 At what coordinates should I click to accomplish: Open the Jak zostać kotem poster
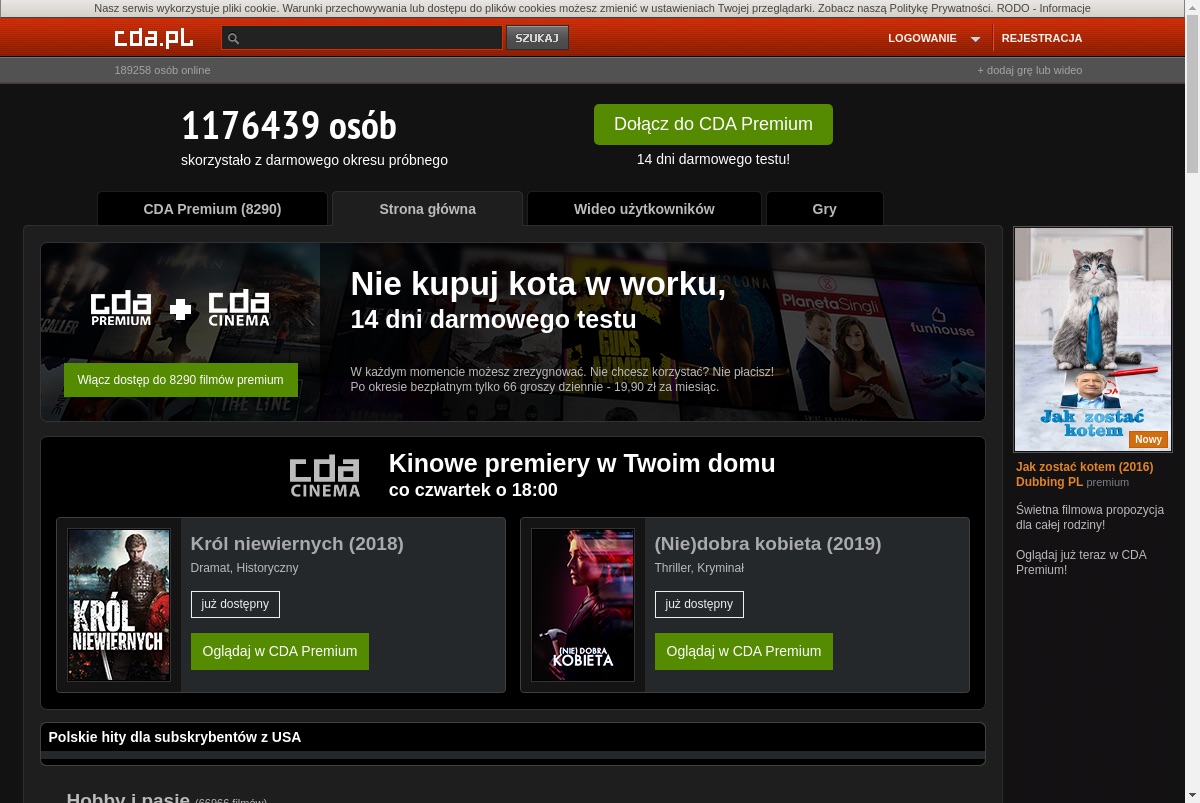(1093, 339)
